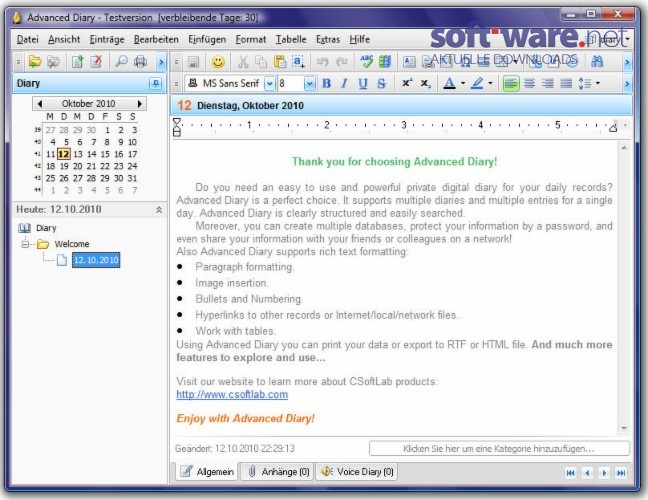This screenshot has height=500, width=648.
Task: Open highlight color dropdown arrow
Action: pos(491,83)
